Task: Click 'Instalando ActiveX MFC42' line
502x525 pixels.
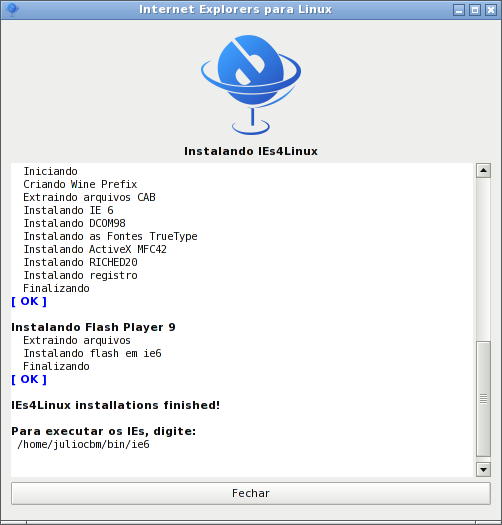Action: pyautogui.click(x=95, y=249)
